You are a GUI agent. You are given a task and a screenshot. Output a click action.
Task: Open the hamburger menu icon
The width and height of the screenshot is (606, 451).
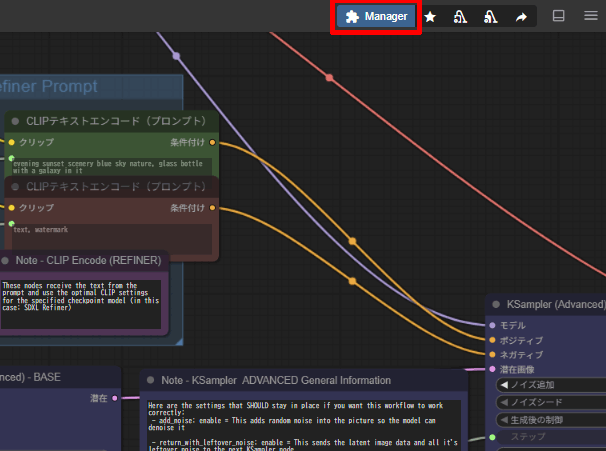(591, 16)
